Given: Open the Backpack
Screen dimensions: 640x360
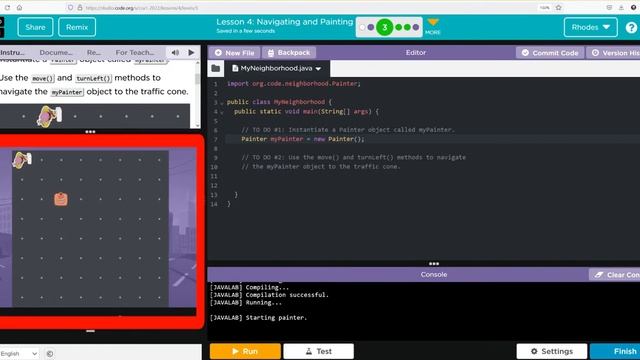Looking at the screenshot, I should point(289,53).
